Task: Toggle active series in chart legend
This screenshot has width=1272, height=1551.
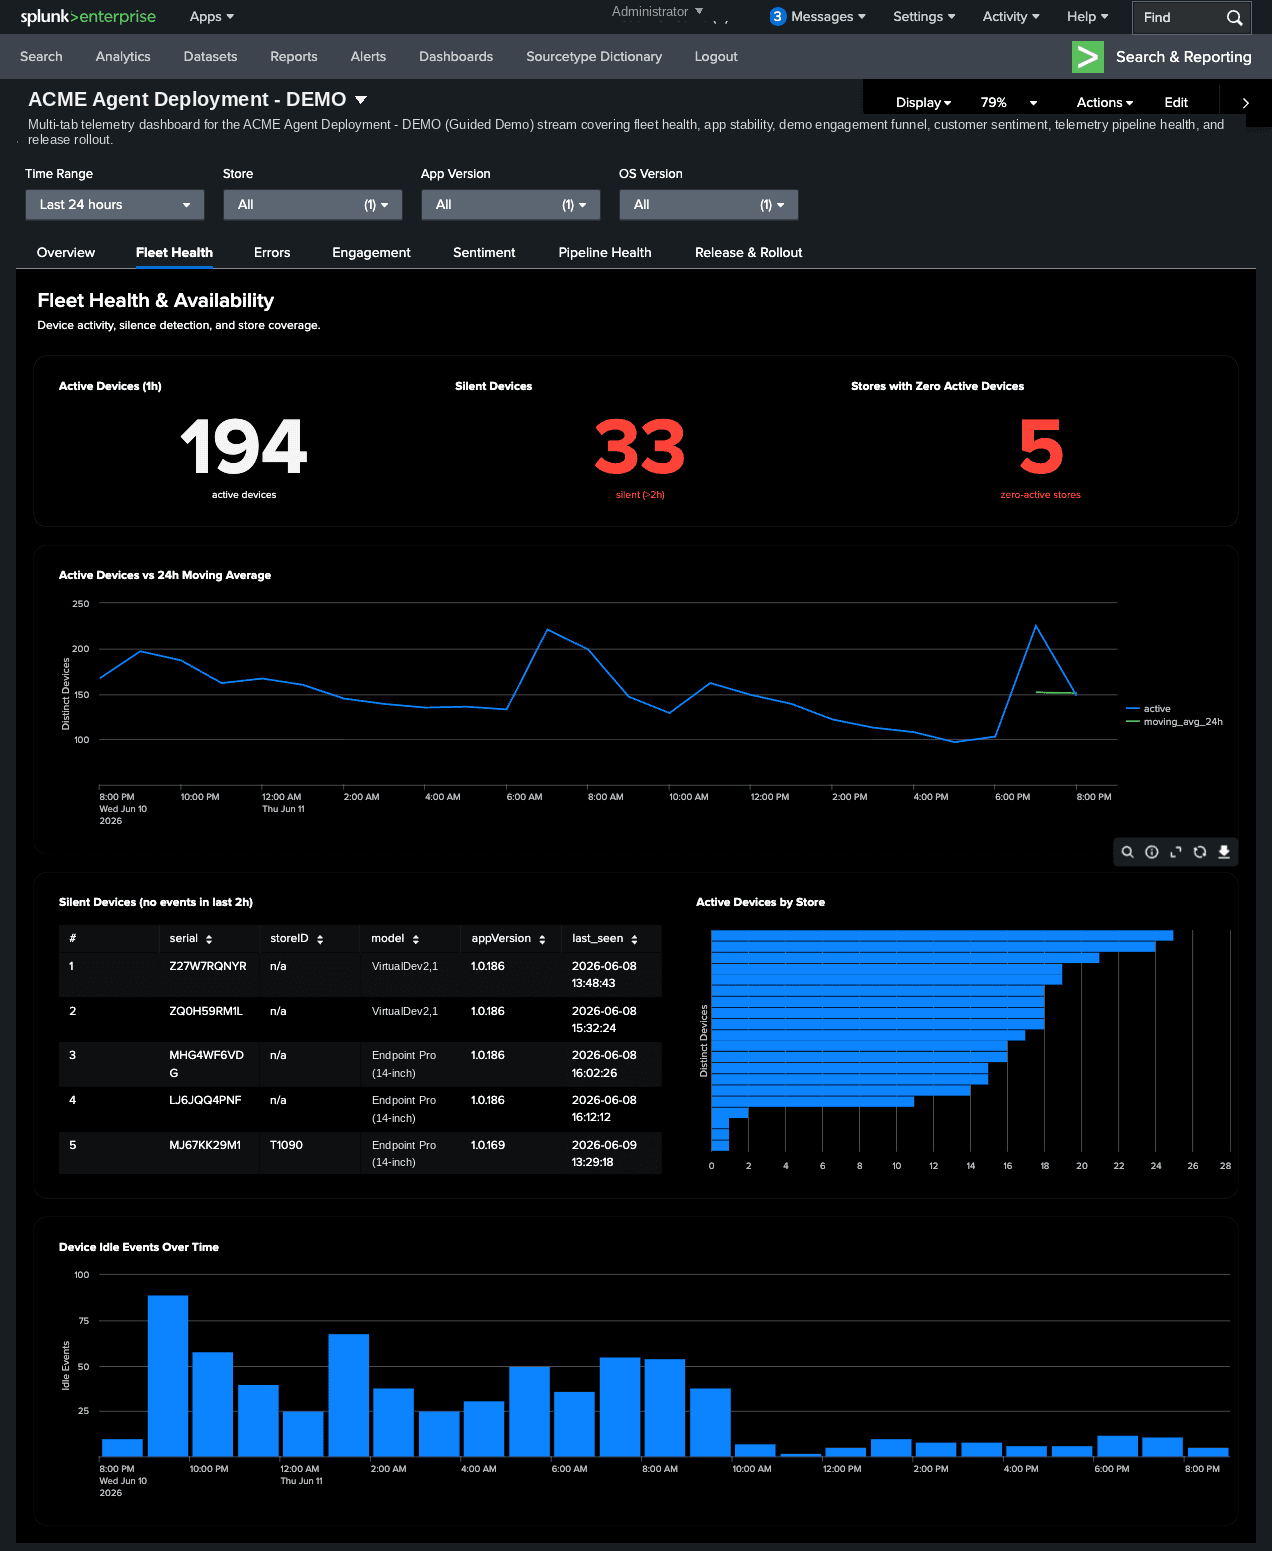Action: pyautogui.click(x=1149, y=709)
